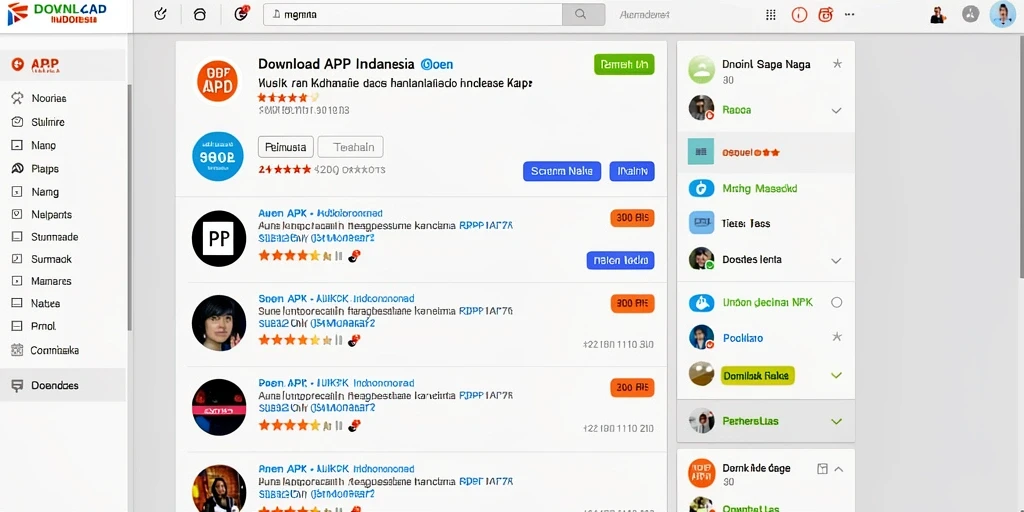The image size is (1024, 512).
Task: Open Nelpants in the sidebar
Action: 52,214
